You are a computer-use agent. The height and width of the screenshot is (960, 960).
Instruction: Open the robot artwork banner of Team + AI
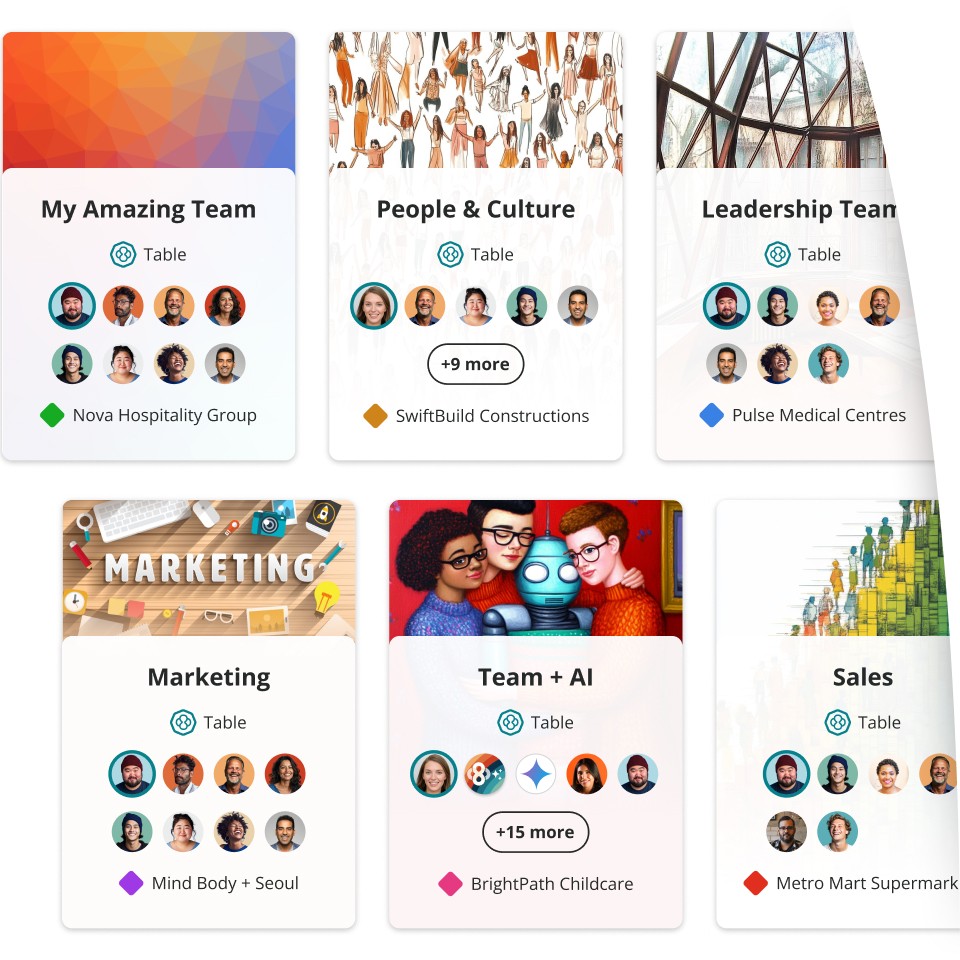536,569
